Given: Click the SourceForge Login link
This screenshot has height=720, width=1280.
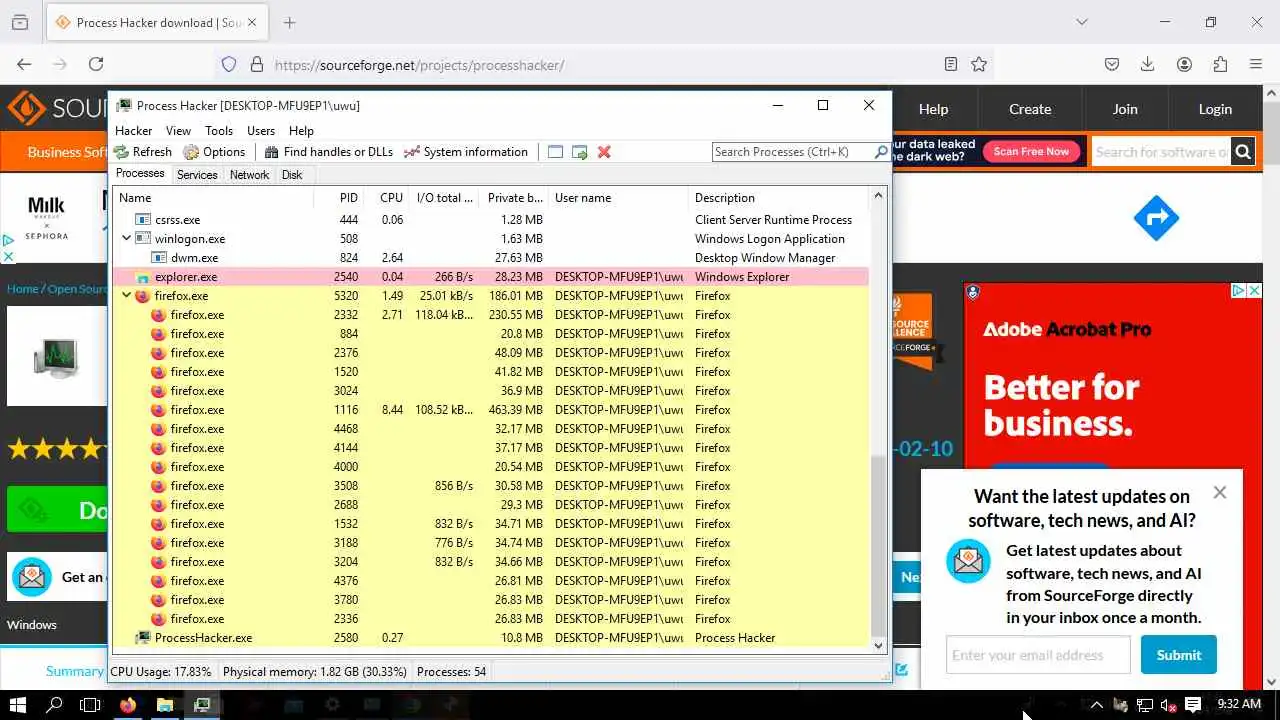Looking at the screenshot, I should click(1215, 109).
